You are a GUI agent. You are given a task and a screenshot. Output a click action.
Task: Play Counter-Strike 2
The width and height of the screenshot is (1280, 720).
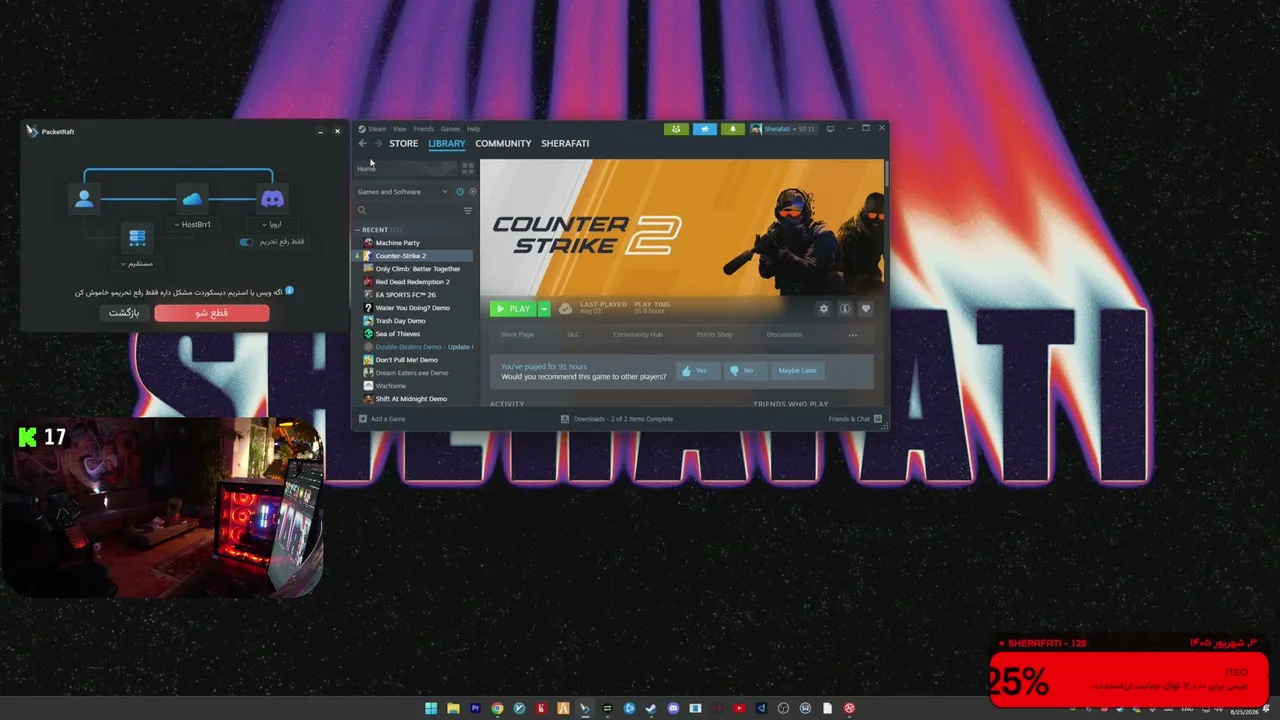coord(514,309)
